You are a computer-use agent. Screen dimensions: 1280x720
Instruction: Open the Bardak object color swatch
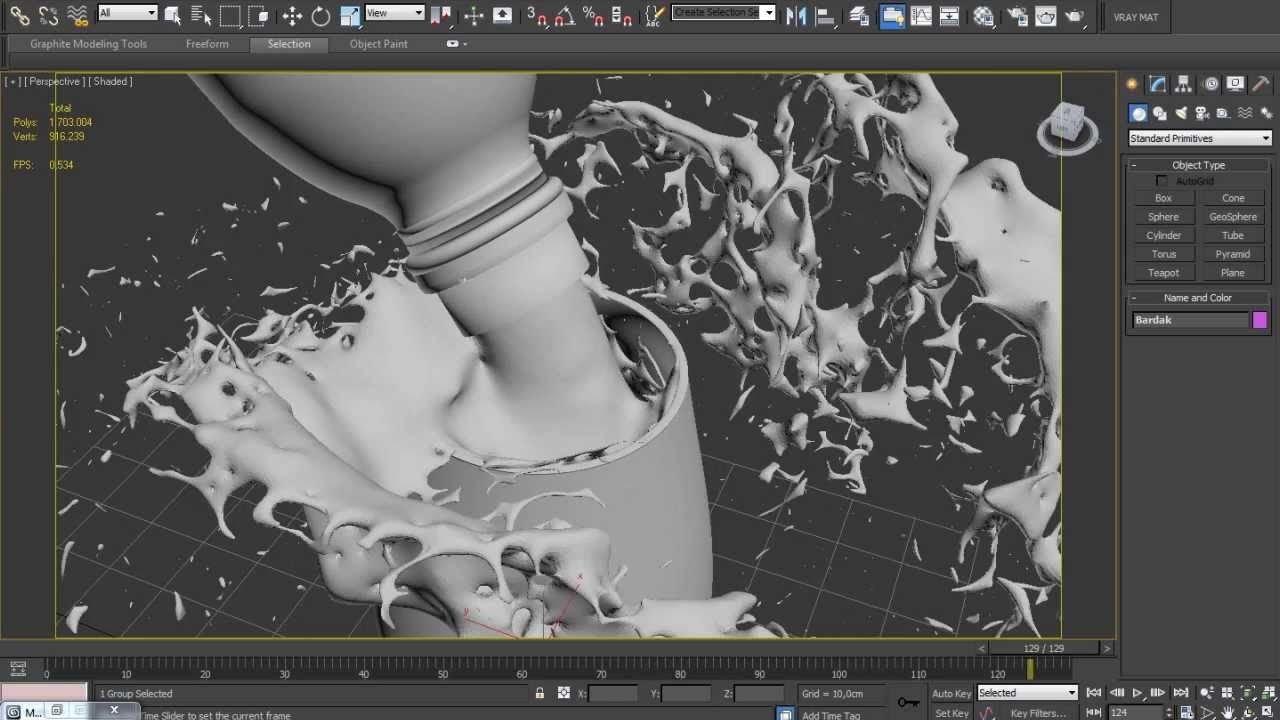(x=1259, y=320)
